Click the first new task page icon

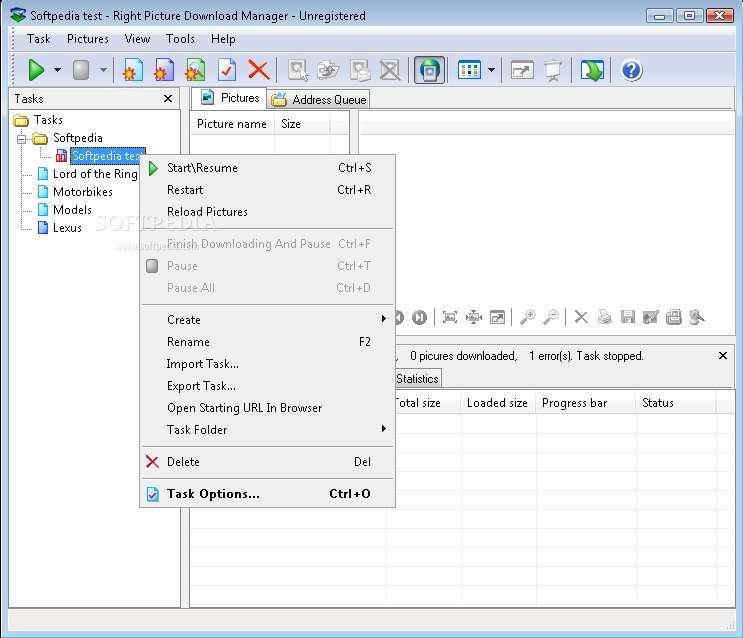coord(132,70)
